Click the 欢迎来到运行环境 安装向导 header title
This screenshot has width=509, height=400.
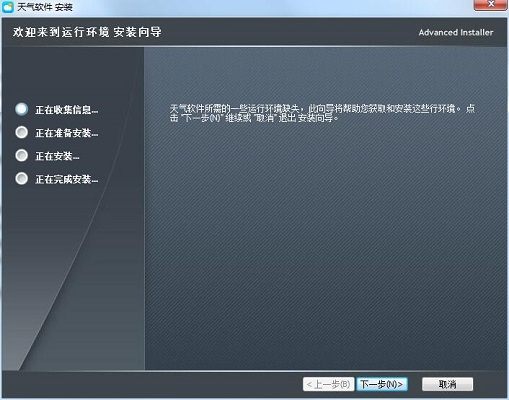(x=87, y=32)
